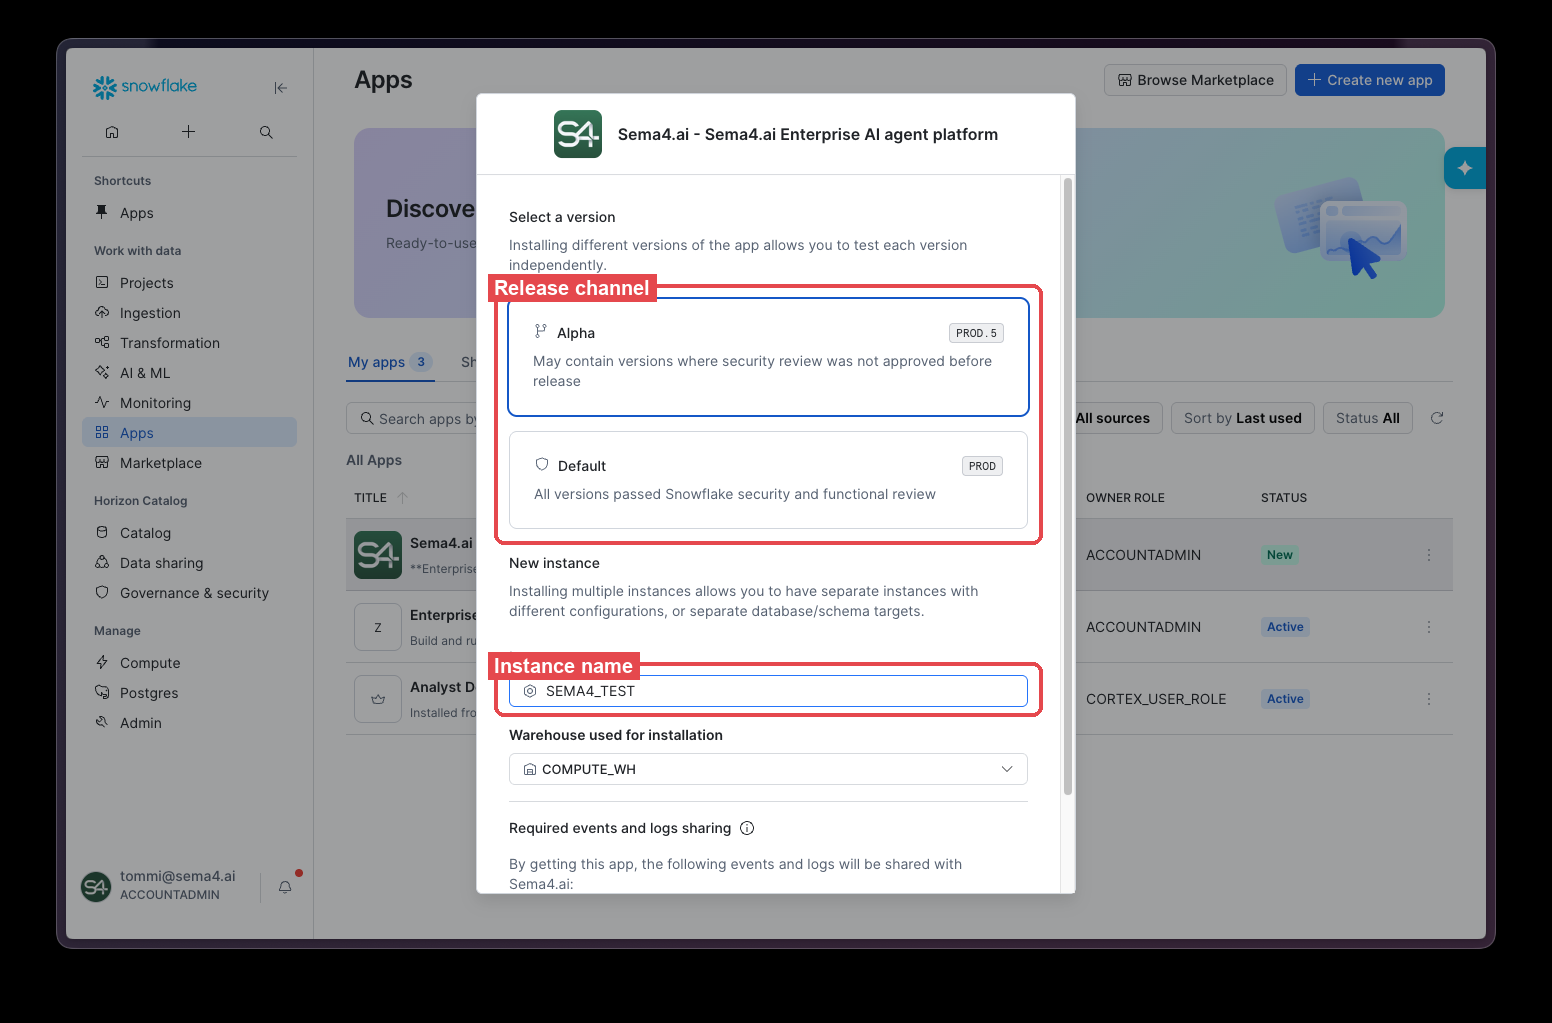Click the sparkle assistant button at right edge

[1465, 168]
